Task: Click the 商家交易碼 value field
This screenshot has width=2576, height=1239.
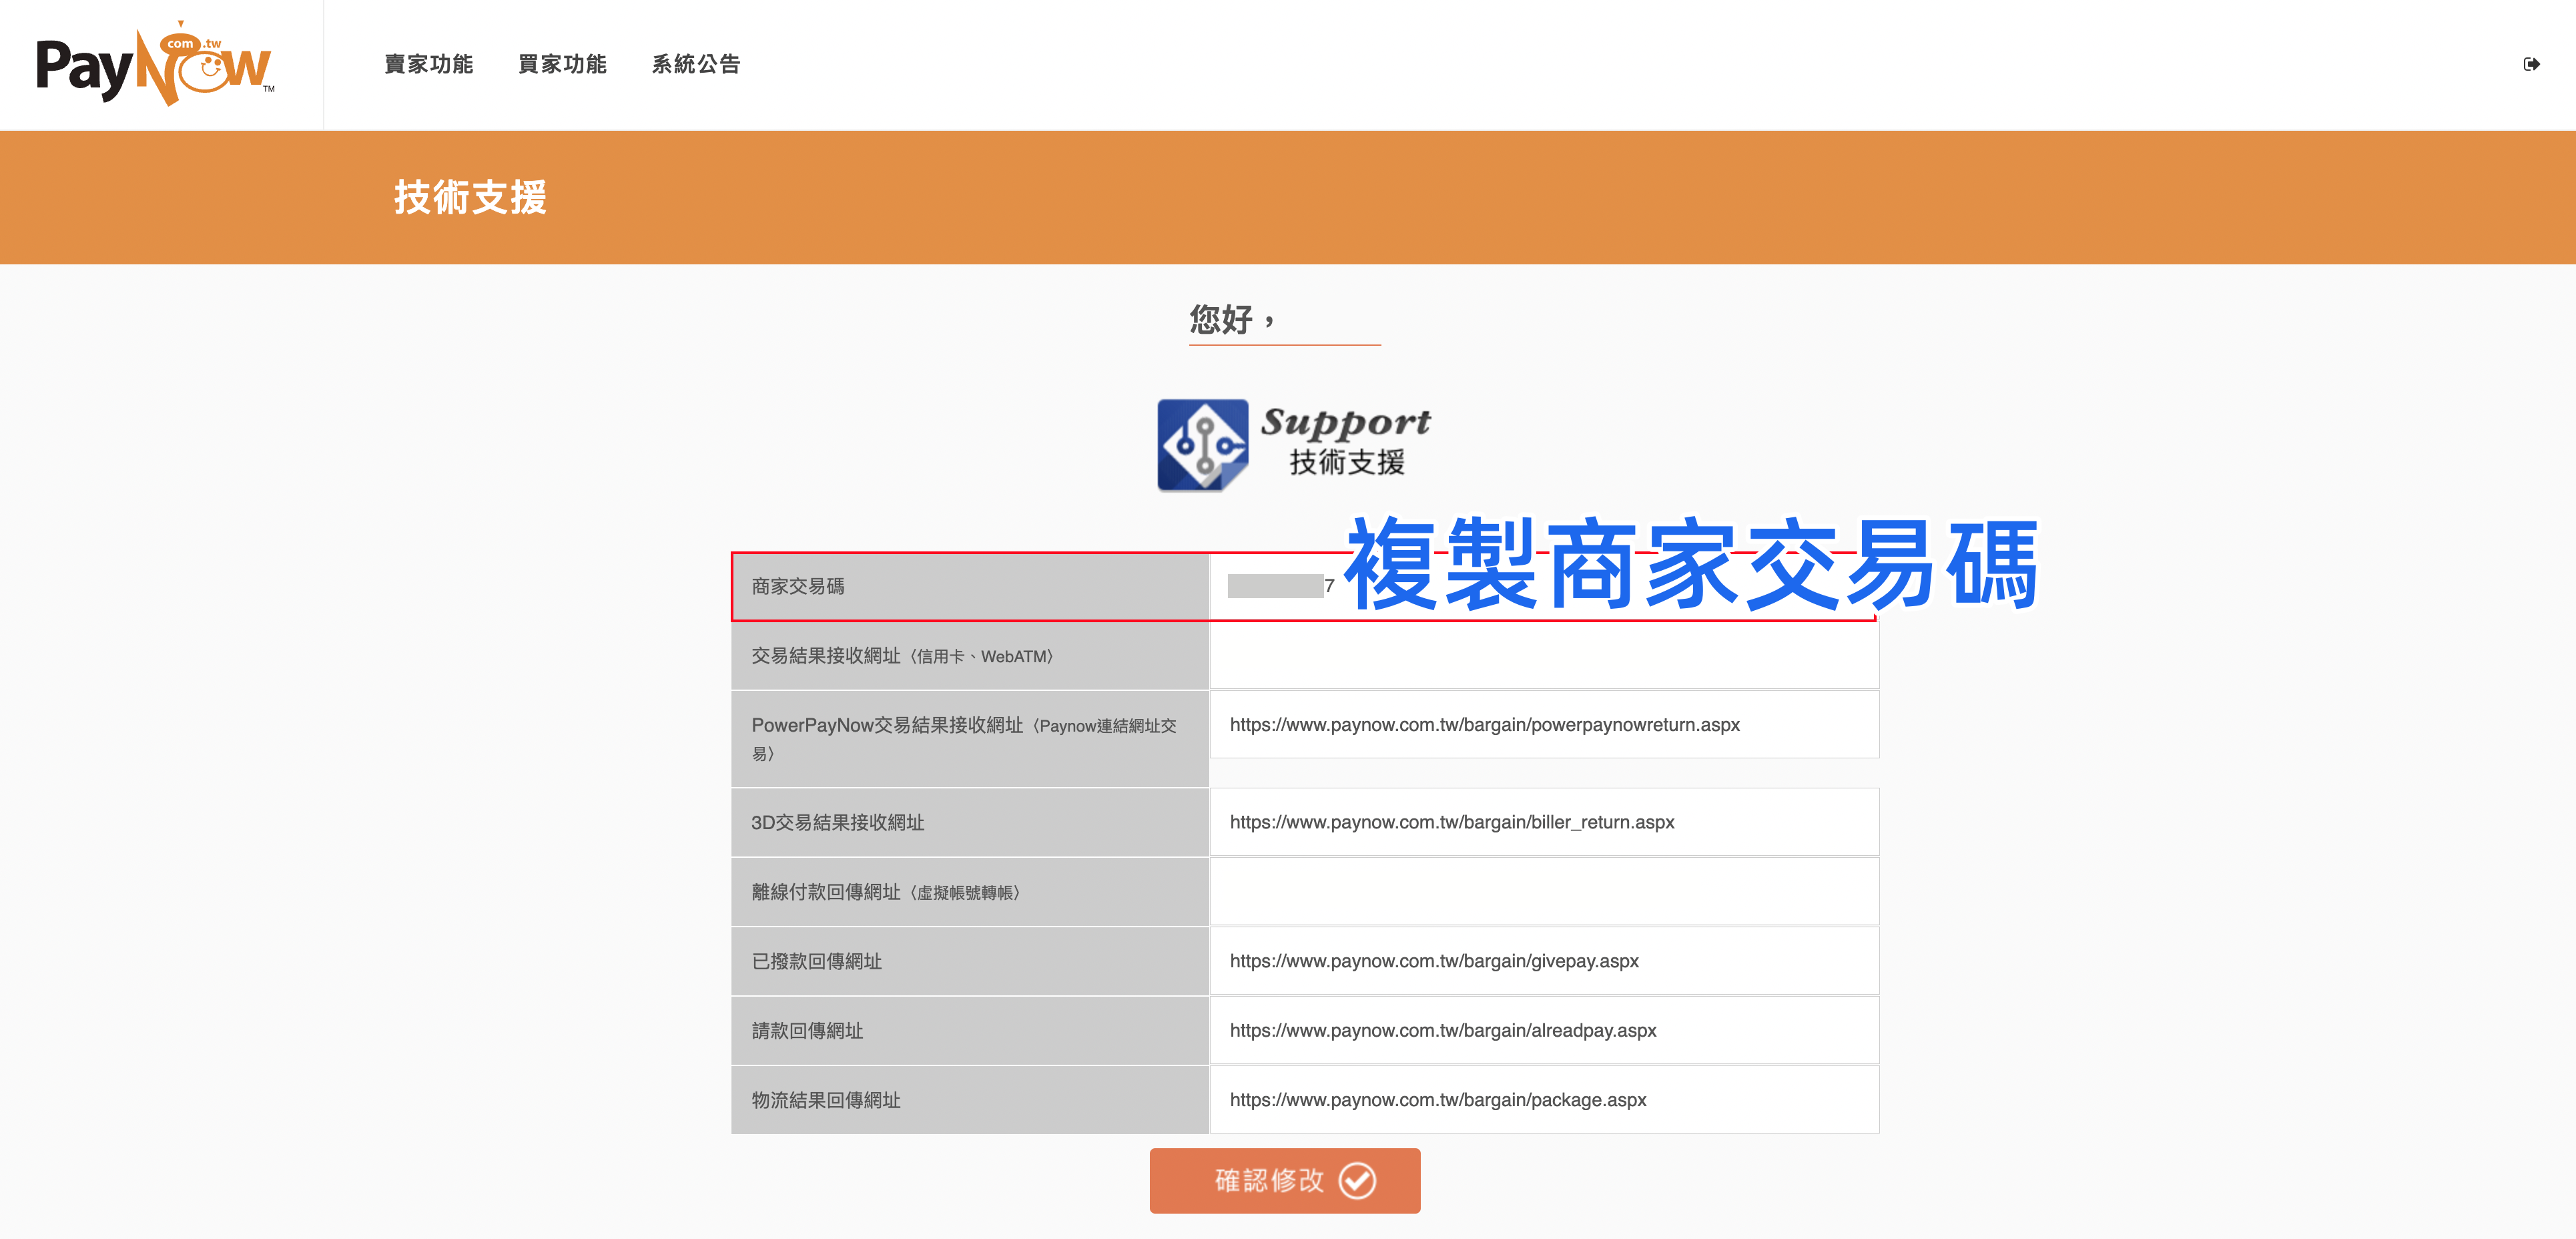Action: click(1544, 587)
